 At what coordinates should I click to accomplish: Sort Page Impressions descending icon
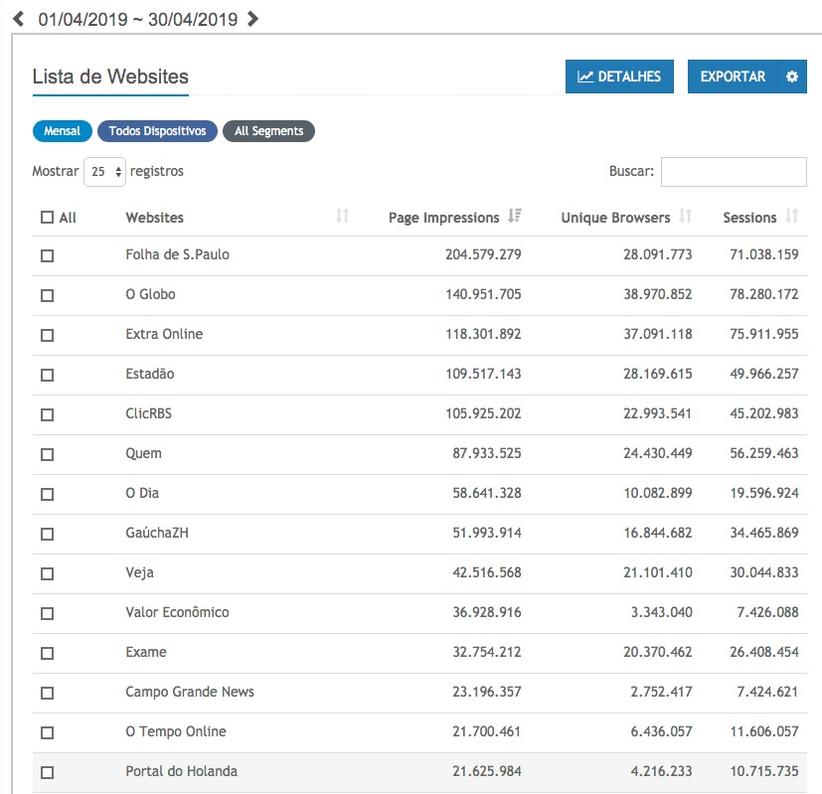(x=515, y=217)
